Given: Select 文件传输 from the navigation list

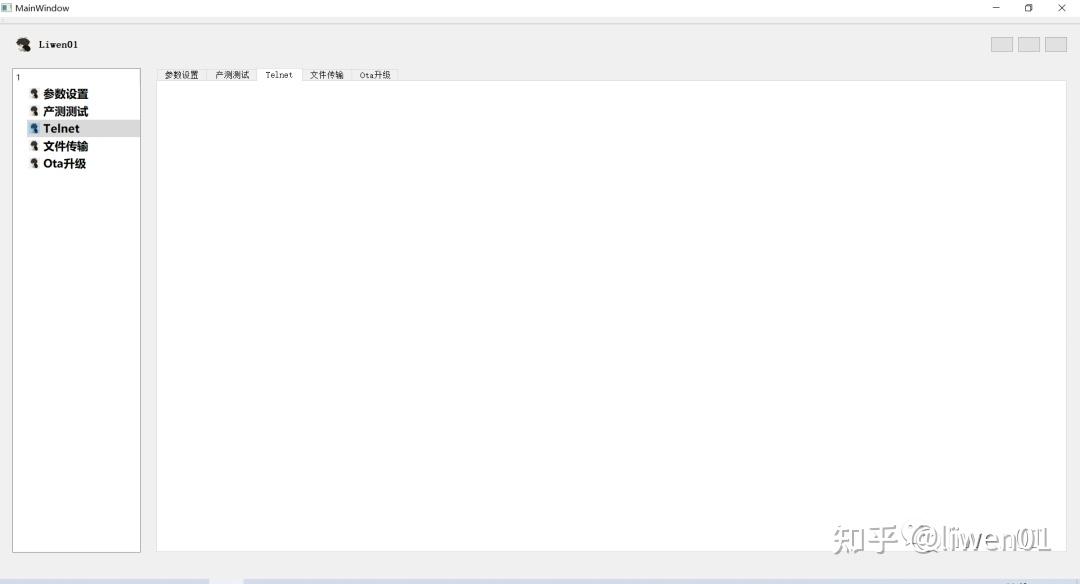Looking at the screenshot, I should coord(65,146).
